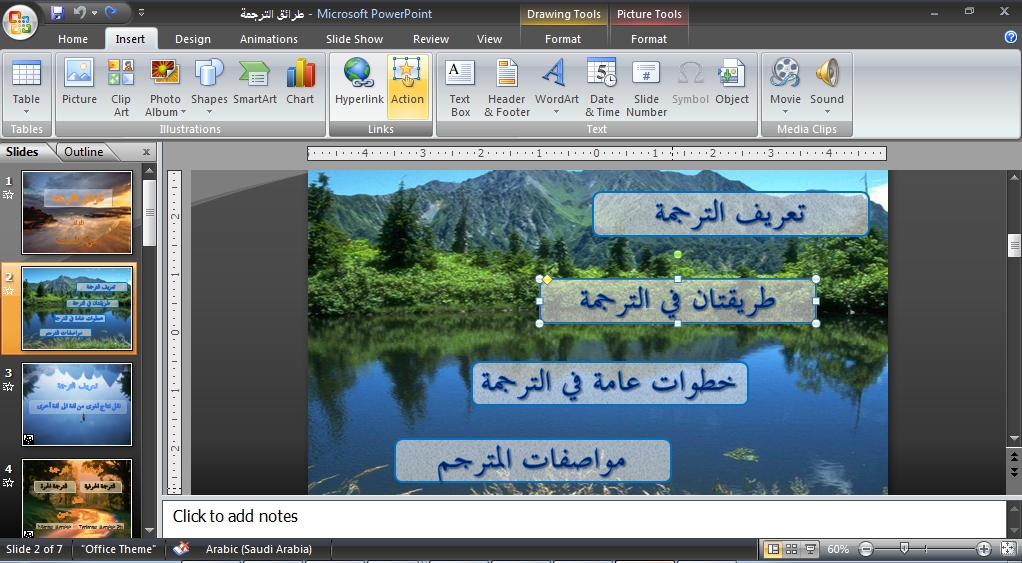Open the Design ribbon tab
The height and width of the screenshot is (563, 1022).
(x=193, y=39)
